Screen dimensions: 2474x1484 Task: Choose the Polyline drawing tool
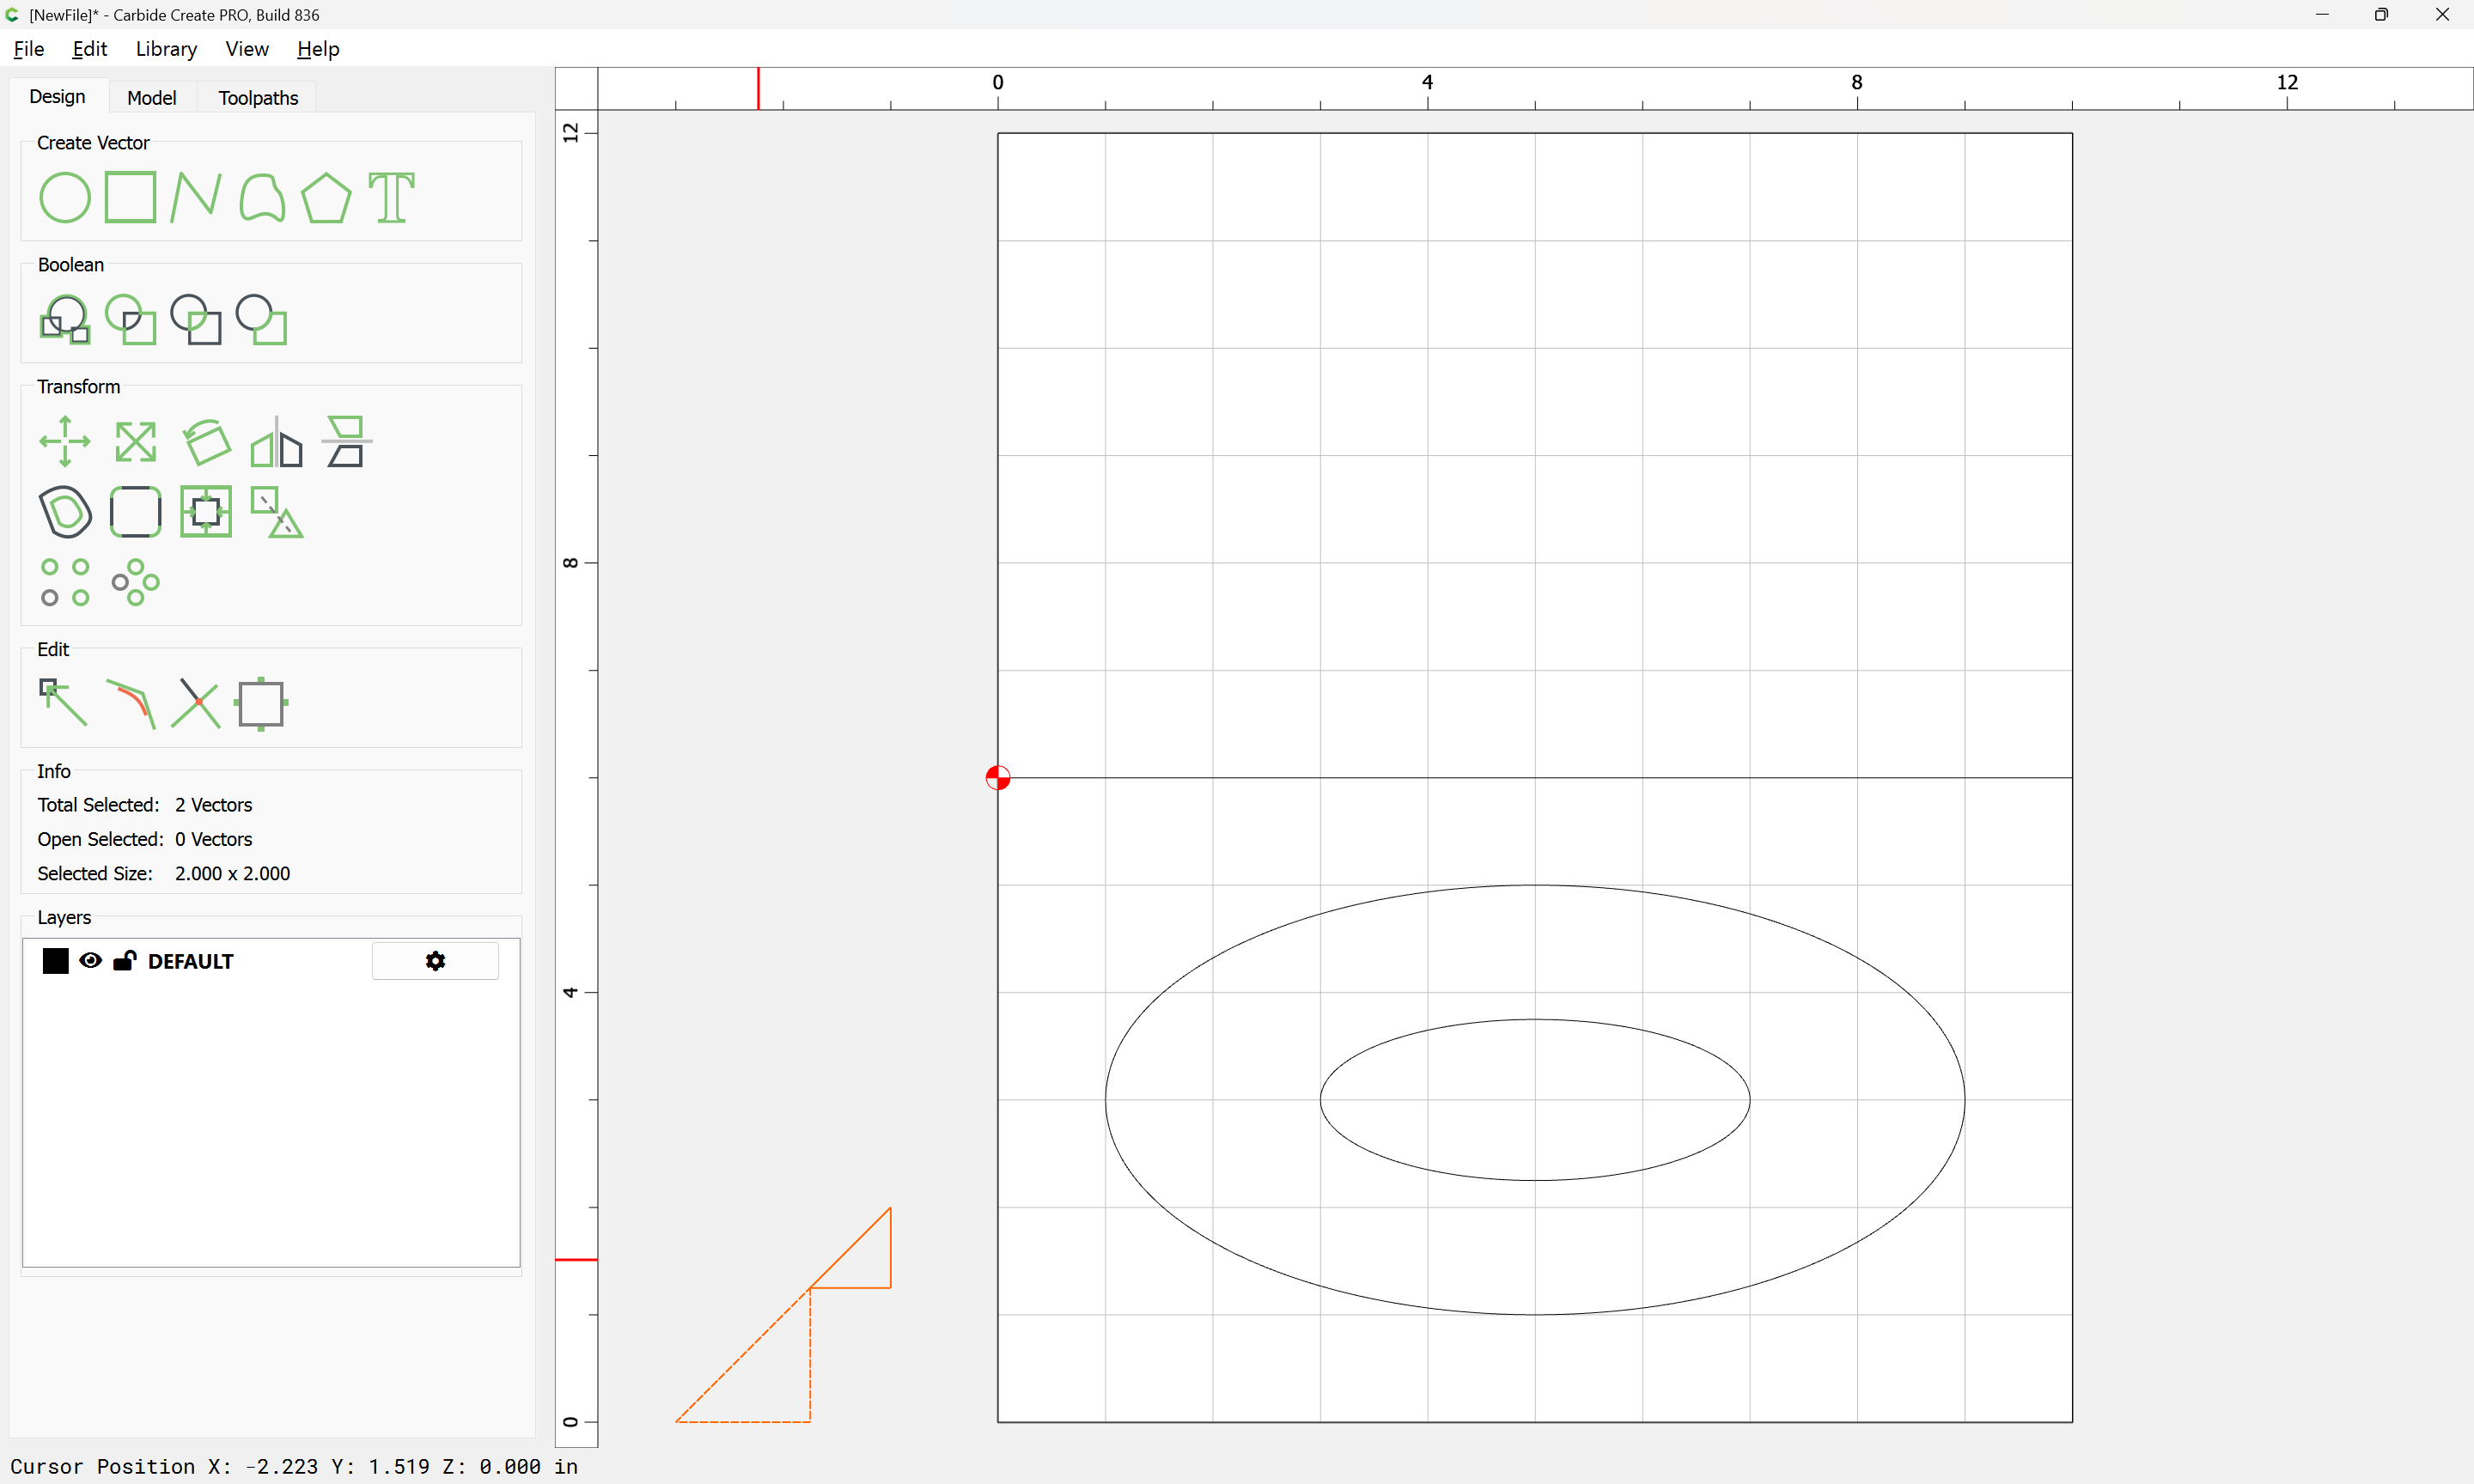coord(195,197)
